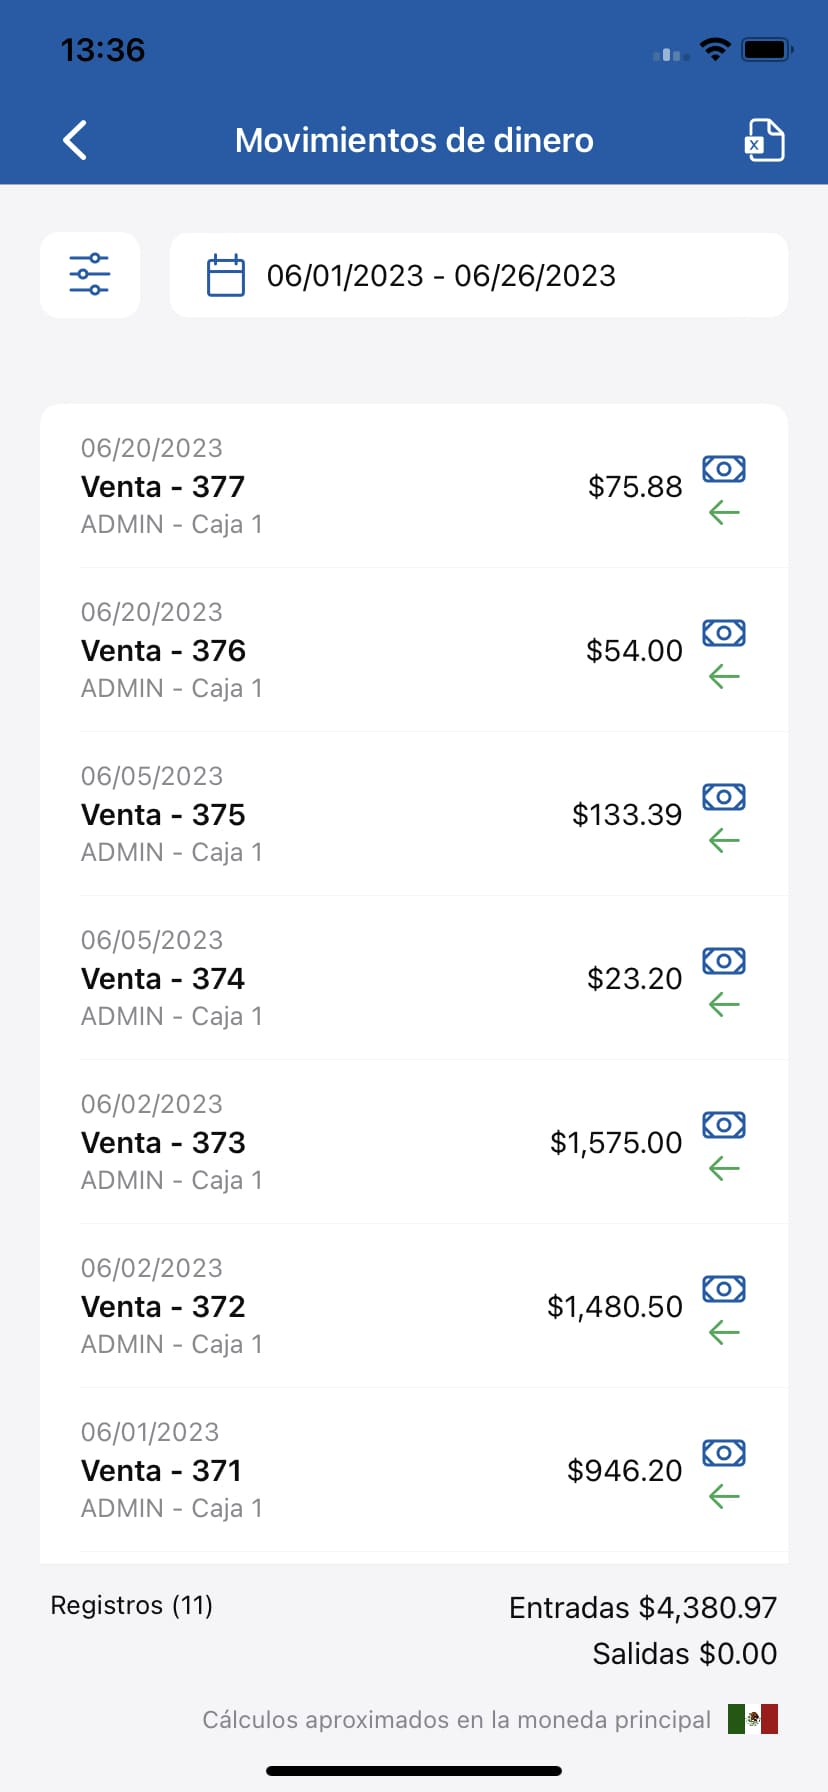
Task: Tap the calendar icon in date field
Action: click(225, 276)
